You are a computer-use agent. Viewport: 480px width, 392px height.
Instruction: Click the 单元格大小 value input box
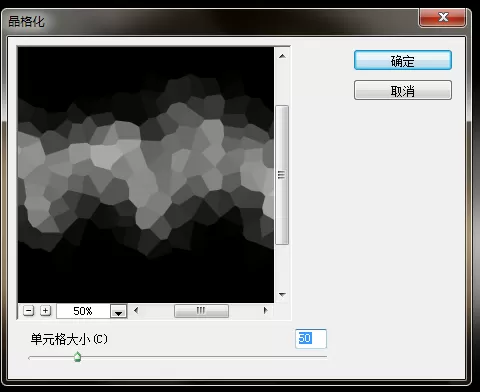[311, 339]
